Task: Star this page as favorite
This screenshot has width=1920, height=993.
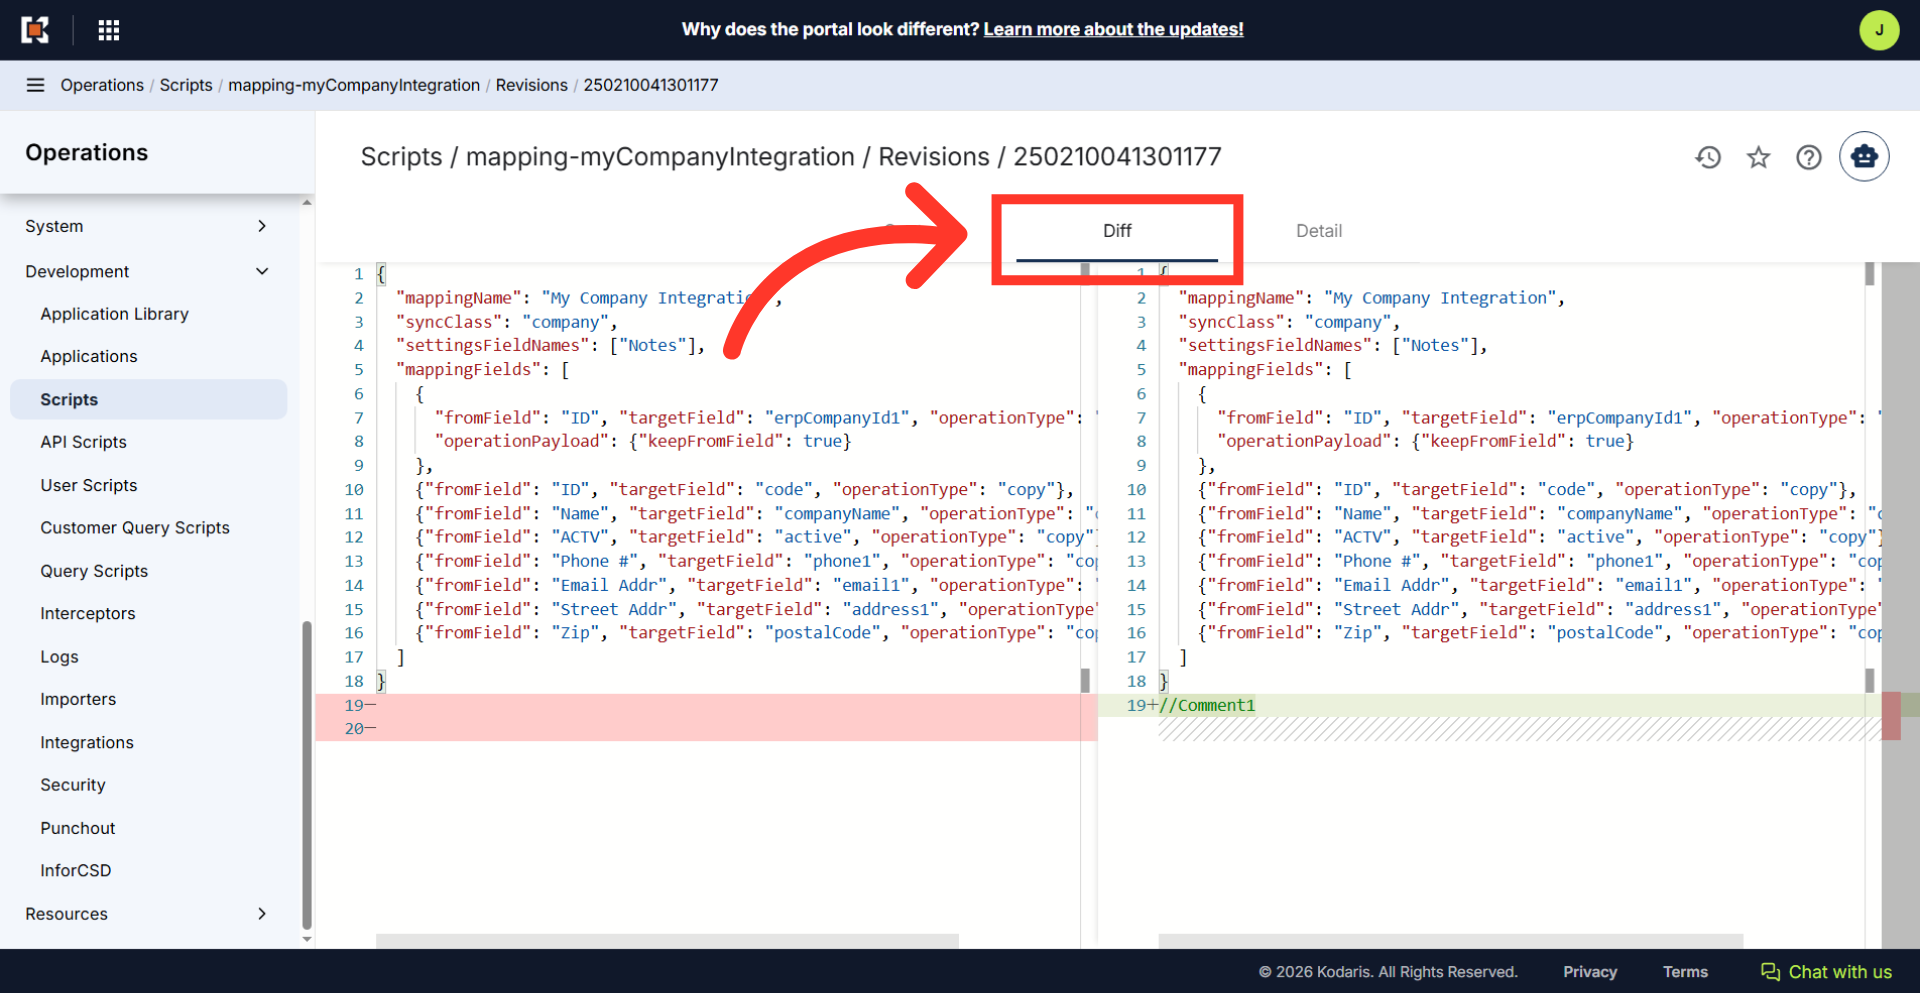Action: (1758, 157)
